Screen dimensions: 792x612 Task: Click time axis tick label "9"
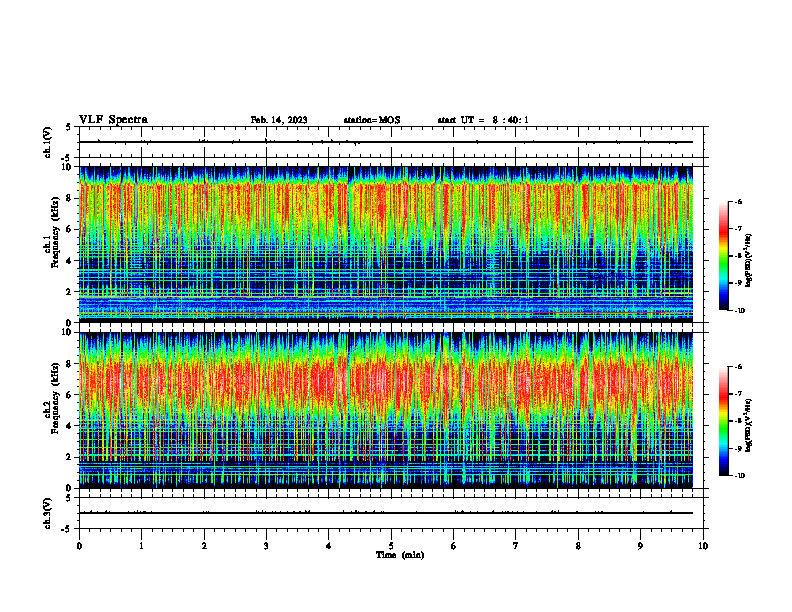click(x=640, y=546)
